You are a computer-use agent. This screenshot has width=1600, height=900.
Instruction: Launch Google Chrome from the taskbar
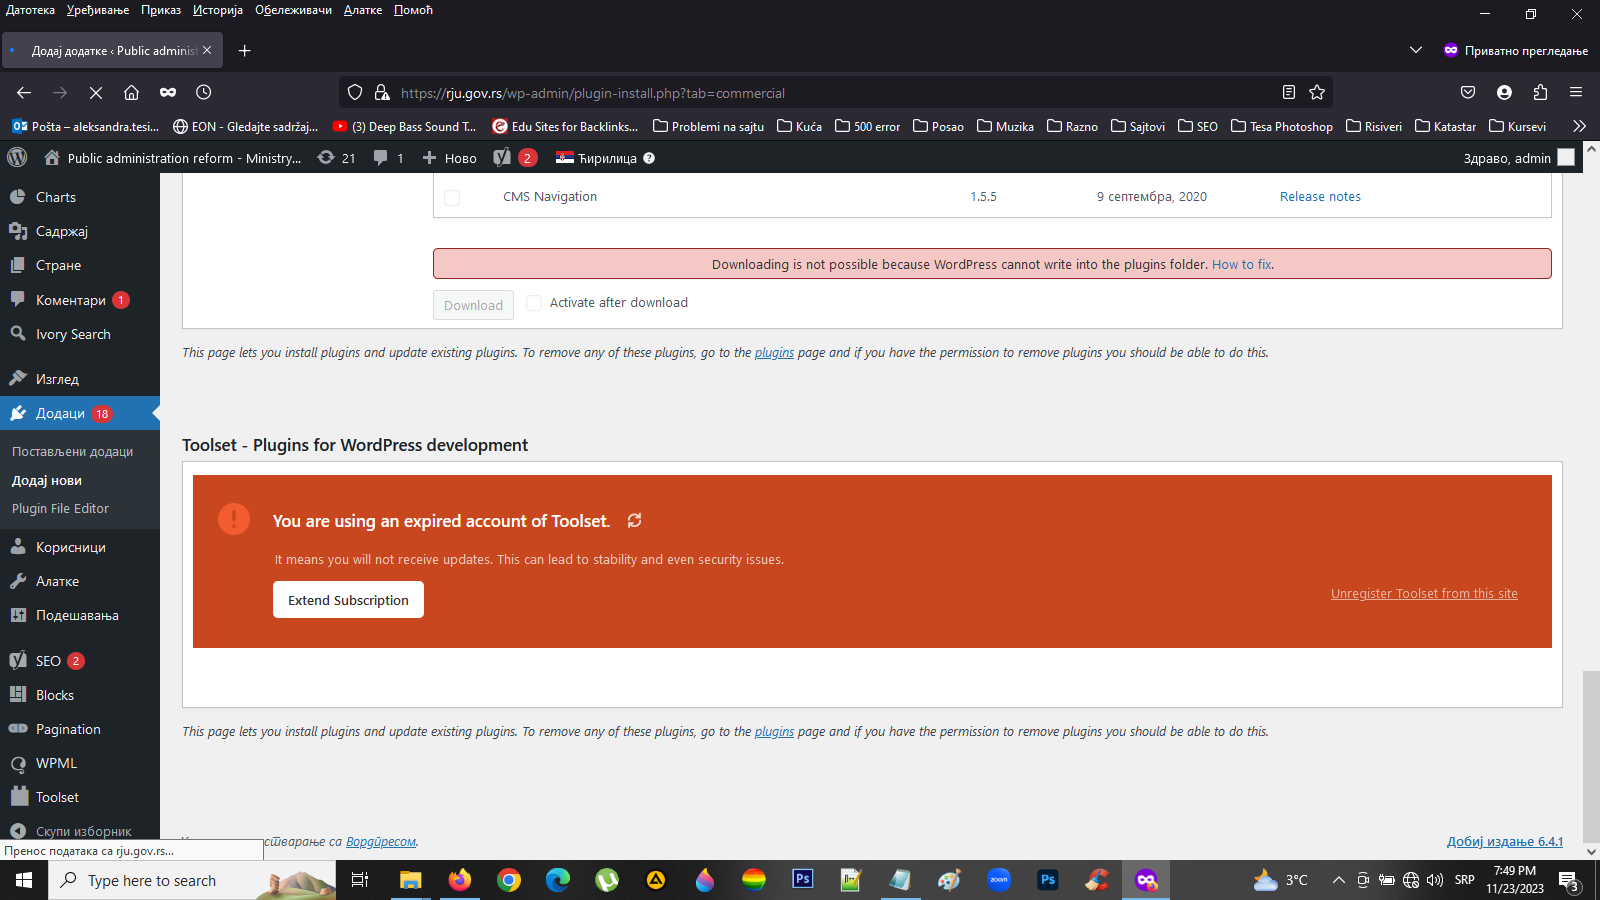point(509,880)
